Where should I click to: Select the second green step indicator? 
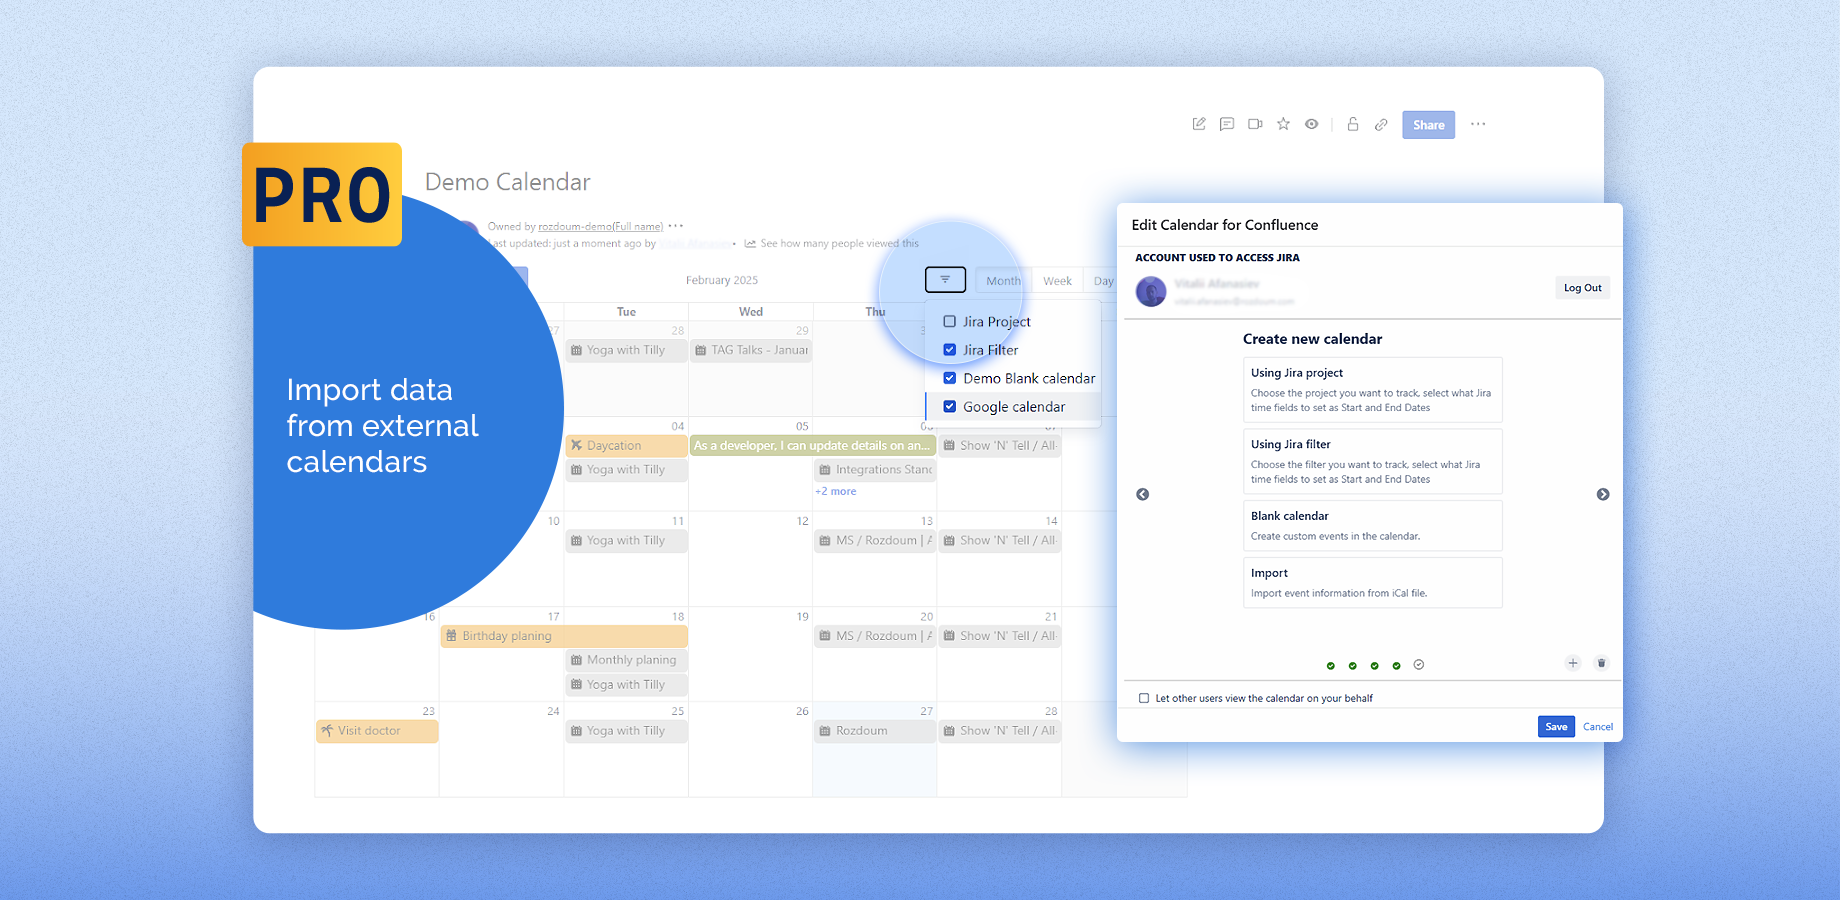coord(1353,665)
